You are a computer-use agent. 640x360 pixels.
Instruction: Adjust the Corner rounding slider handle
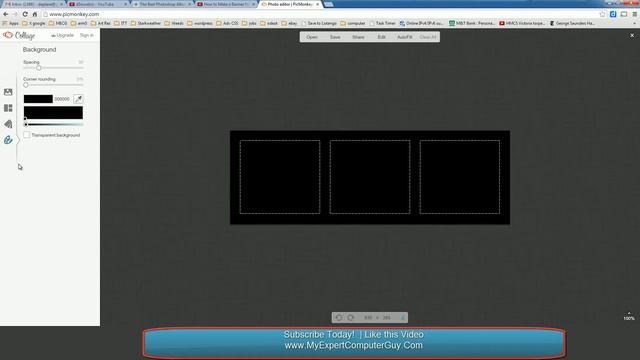pyautogui.click(x=26, y=85)
